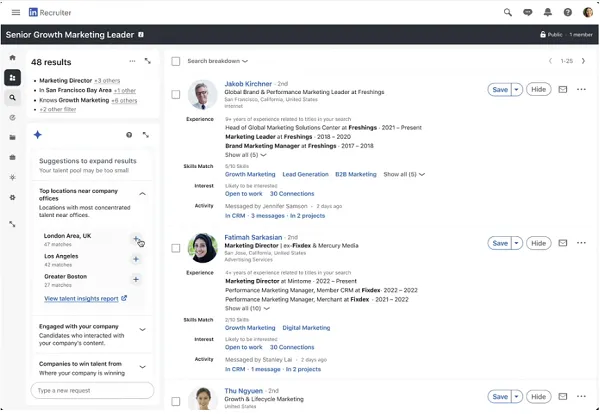Open more actions for Jakob Kirchner
Viewport: 600px width, 414px height.
click(581, 90)
